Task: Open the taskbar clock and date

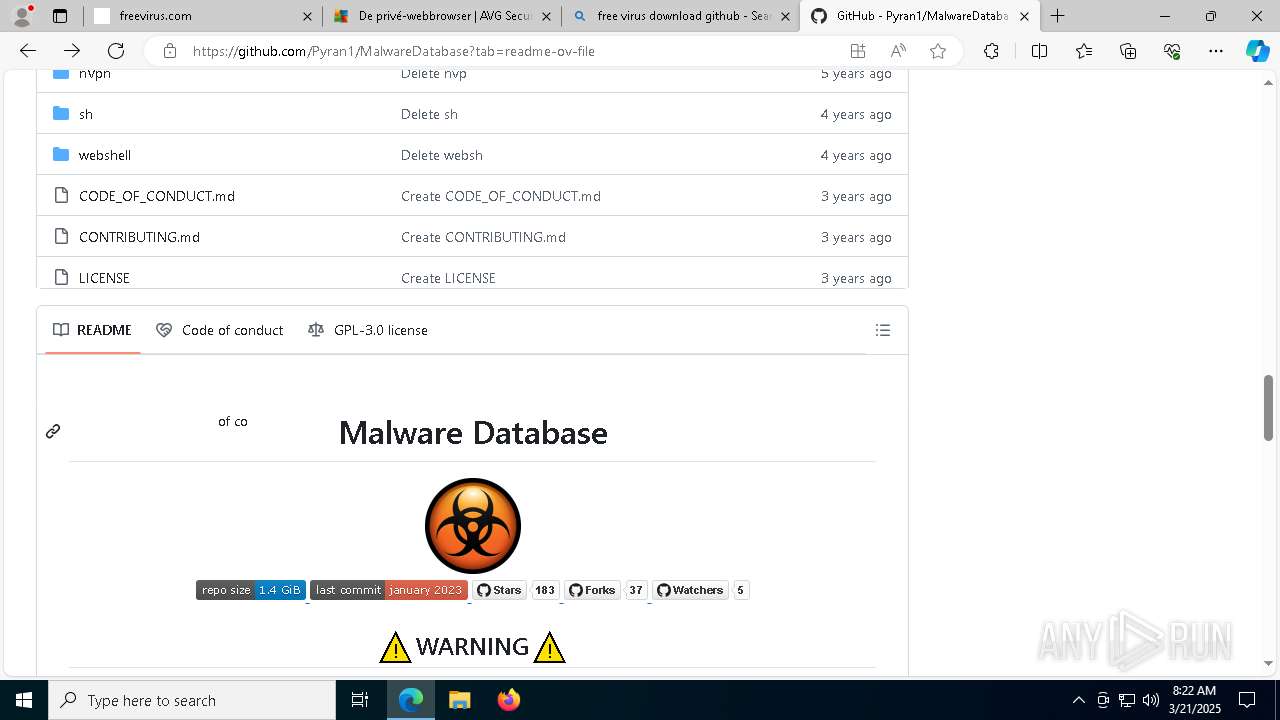Action: point(1194,700)
